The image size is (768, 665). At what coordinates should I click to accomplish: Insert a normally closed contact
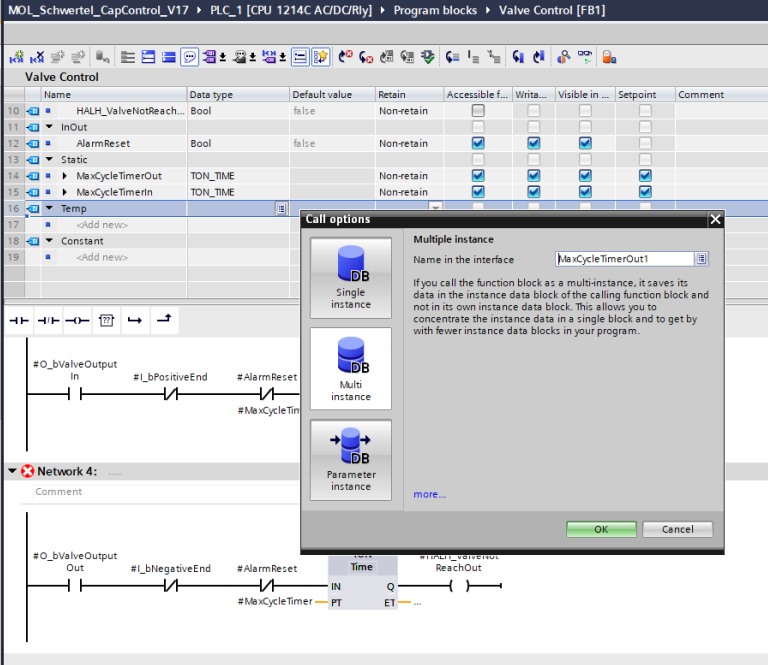tap(49, 320)
